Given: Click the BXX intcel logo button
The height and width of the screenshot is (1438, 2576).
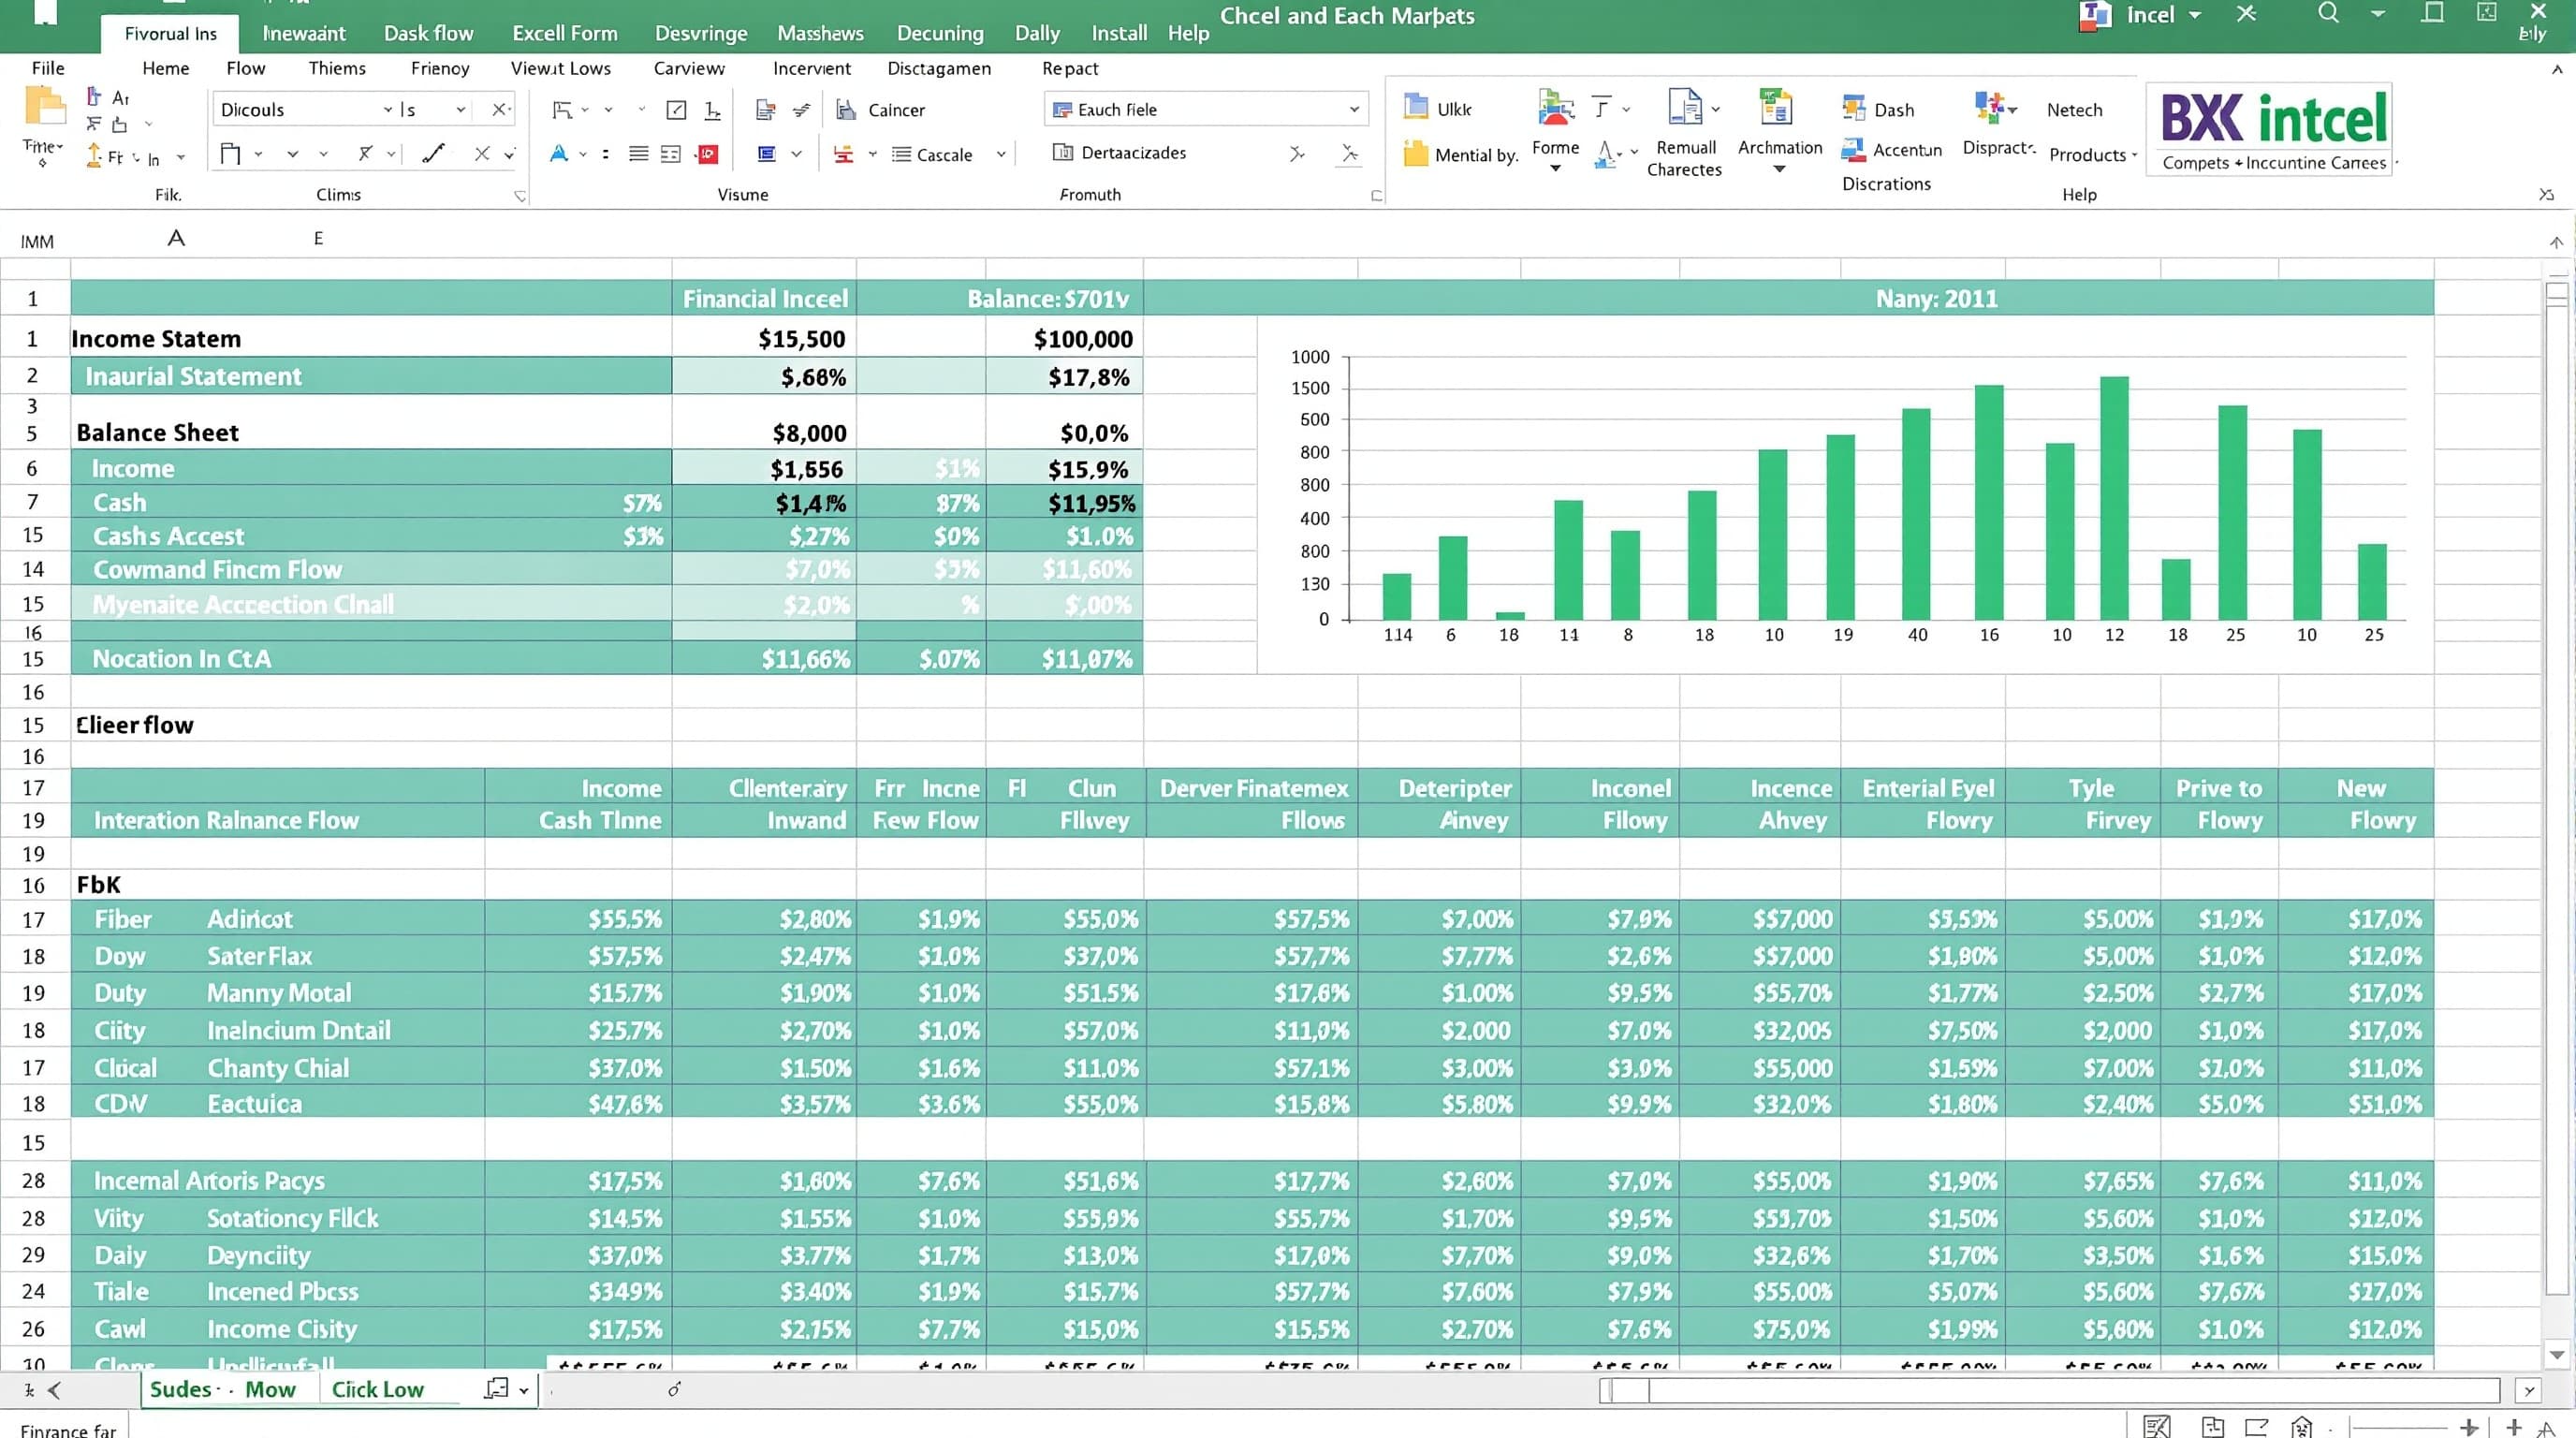Looking at the screenshot, I should pos(2269,130).
